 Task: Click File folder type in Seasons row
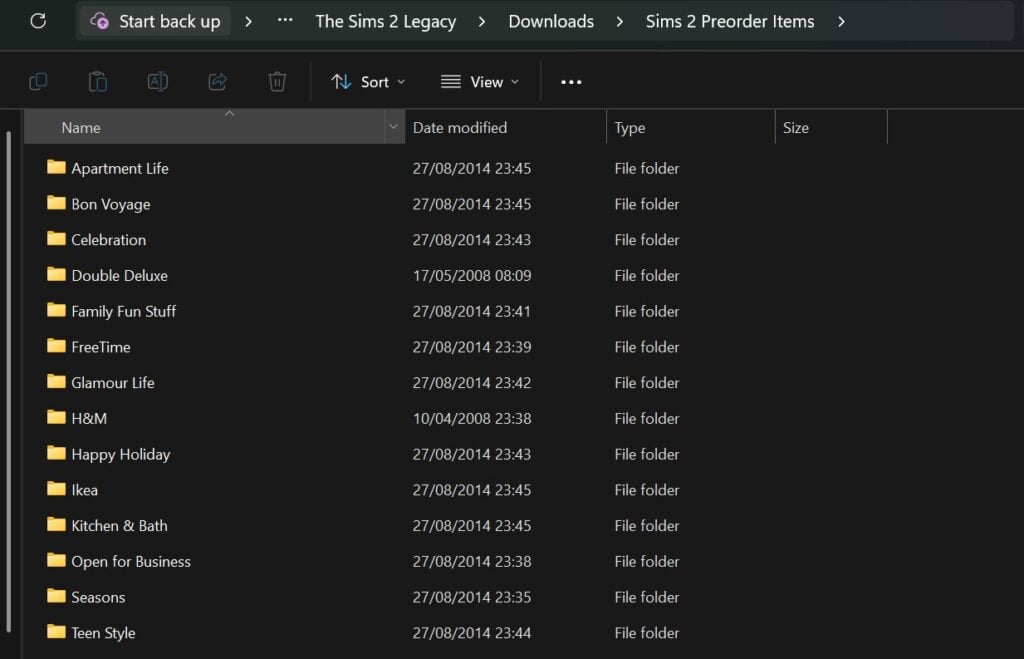(x=647, y=597)
